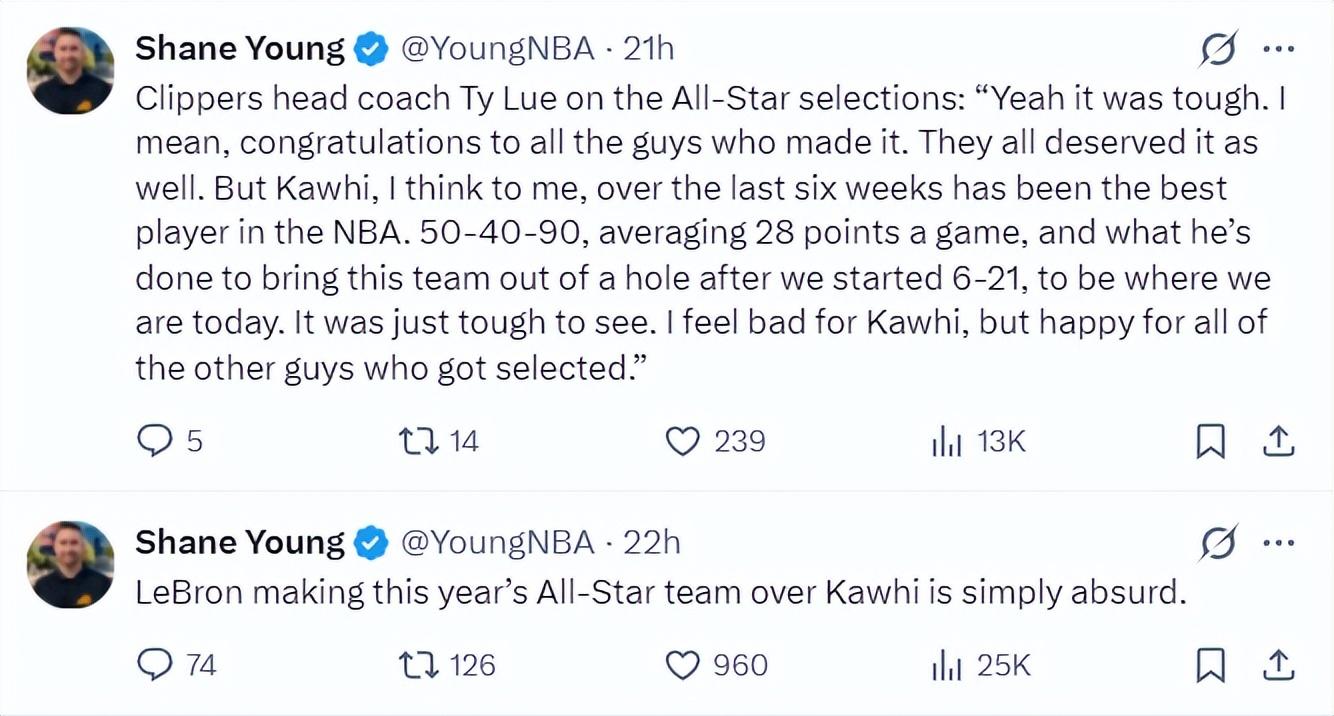This screenshot has height=716, width=1334.
Task: View analytics showing 25K views
Action: coord(946,665)
